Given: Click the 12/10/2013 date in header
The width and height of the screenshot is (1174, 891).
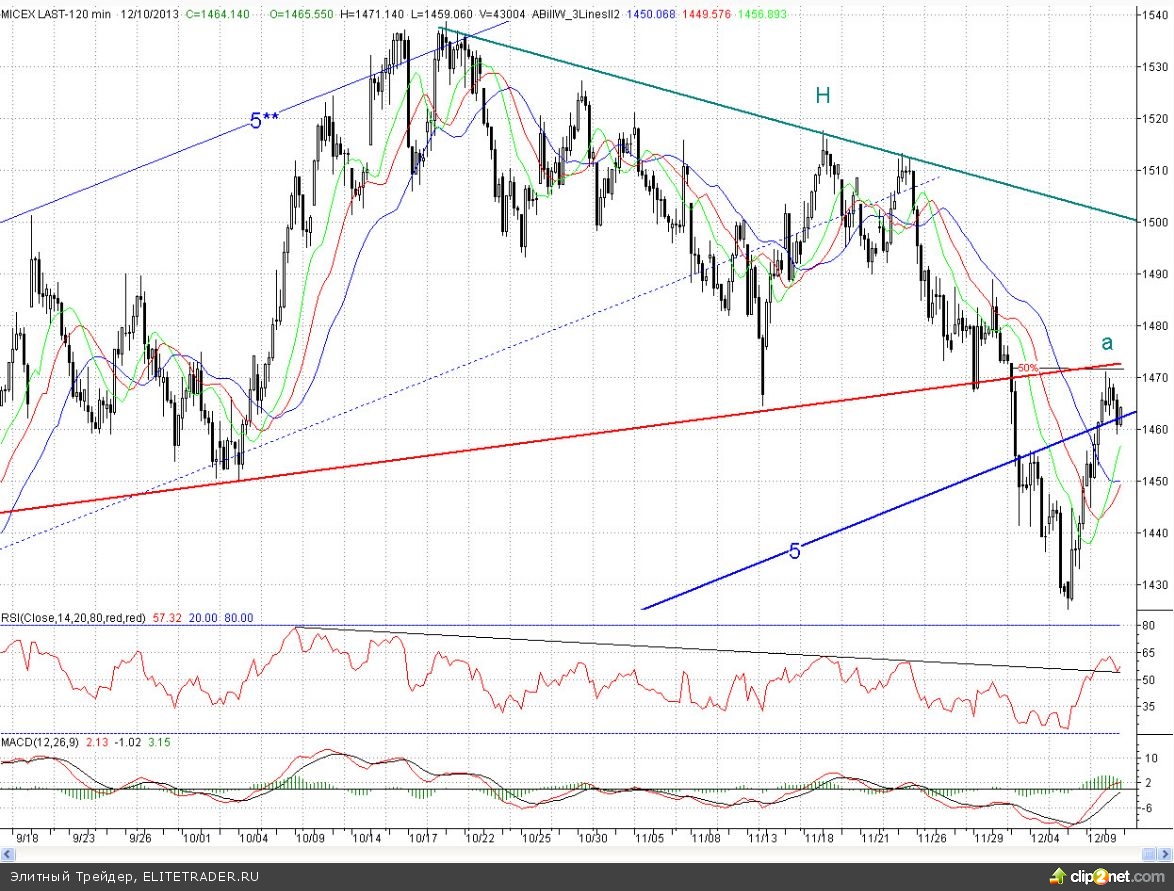Looking at the screenshot, I should [150, 15].
